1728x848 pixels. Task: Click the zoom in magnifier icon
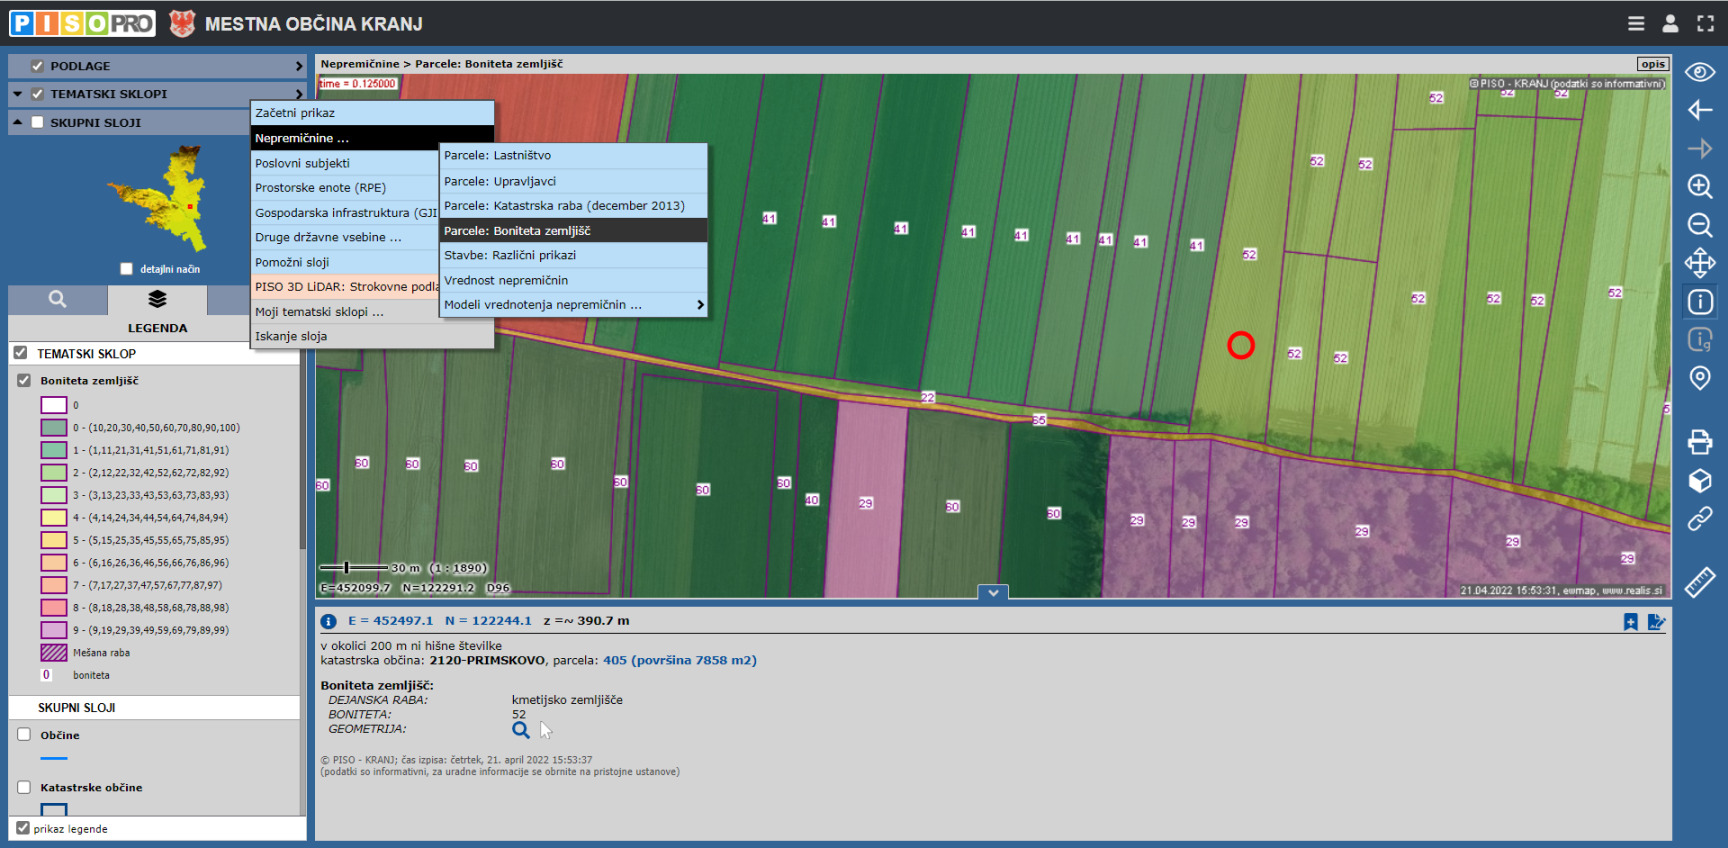[1699, 186]
